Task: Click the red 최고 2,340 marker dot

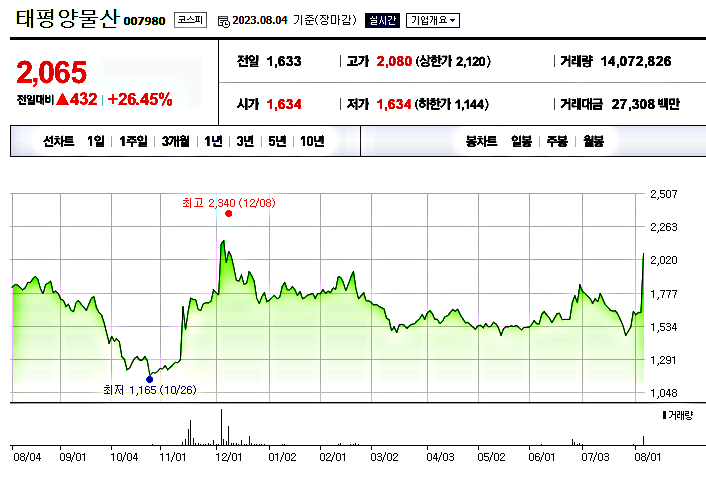Action: [228, 213]
